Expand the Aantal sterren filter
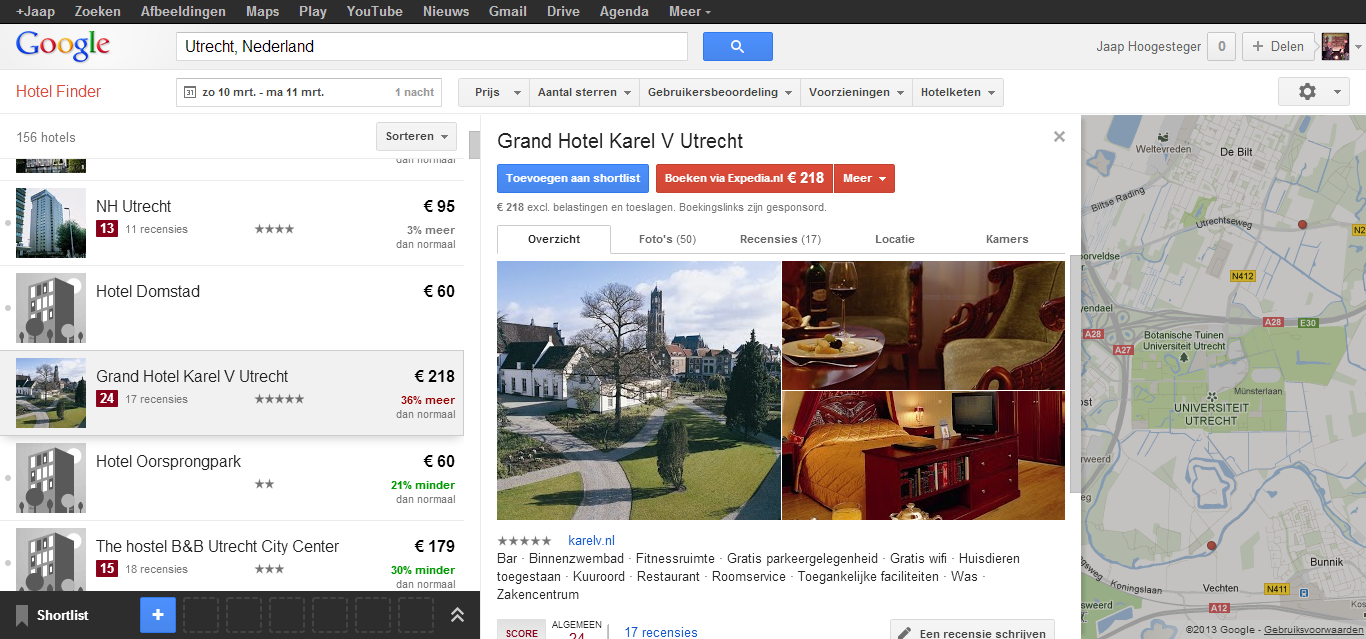 click(584, 92)
